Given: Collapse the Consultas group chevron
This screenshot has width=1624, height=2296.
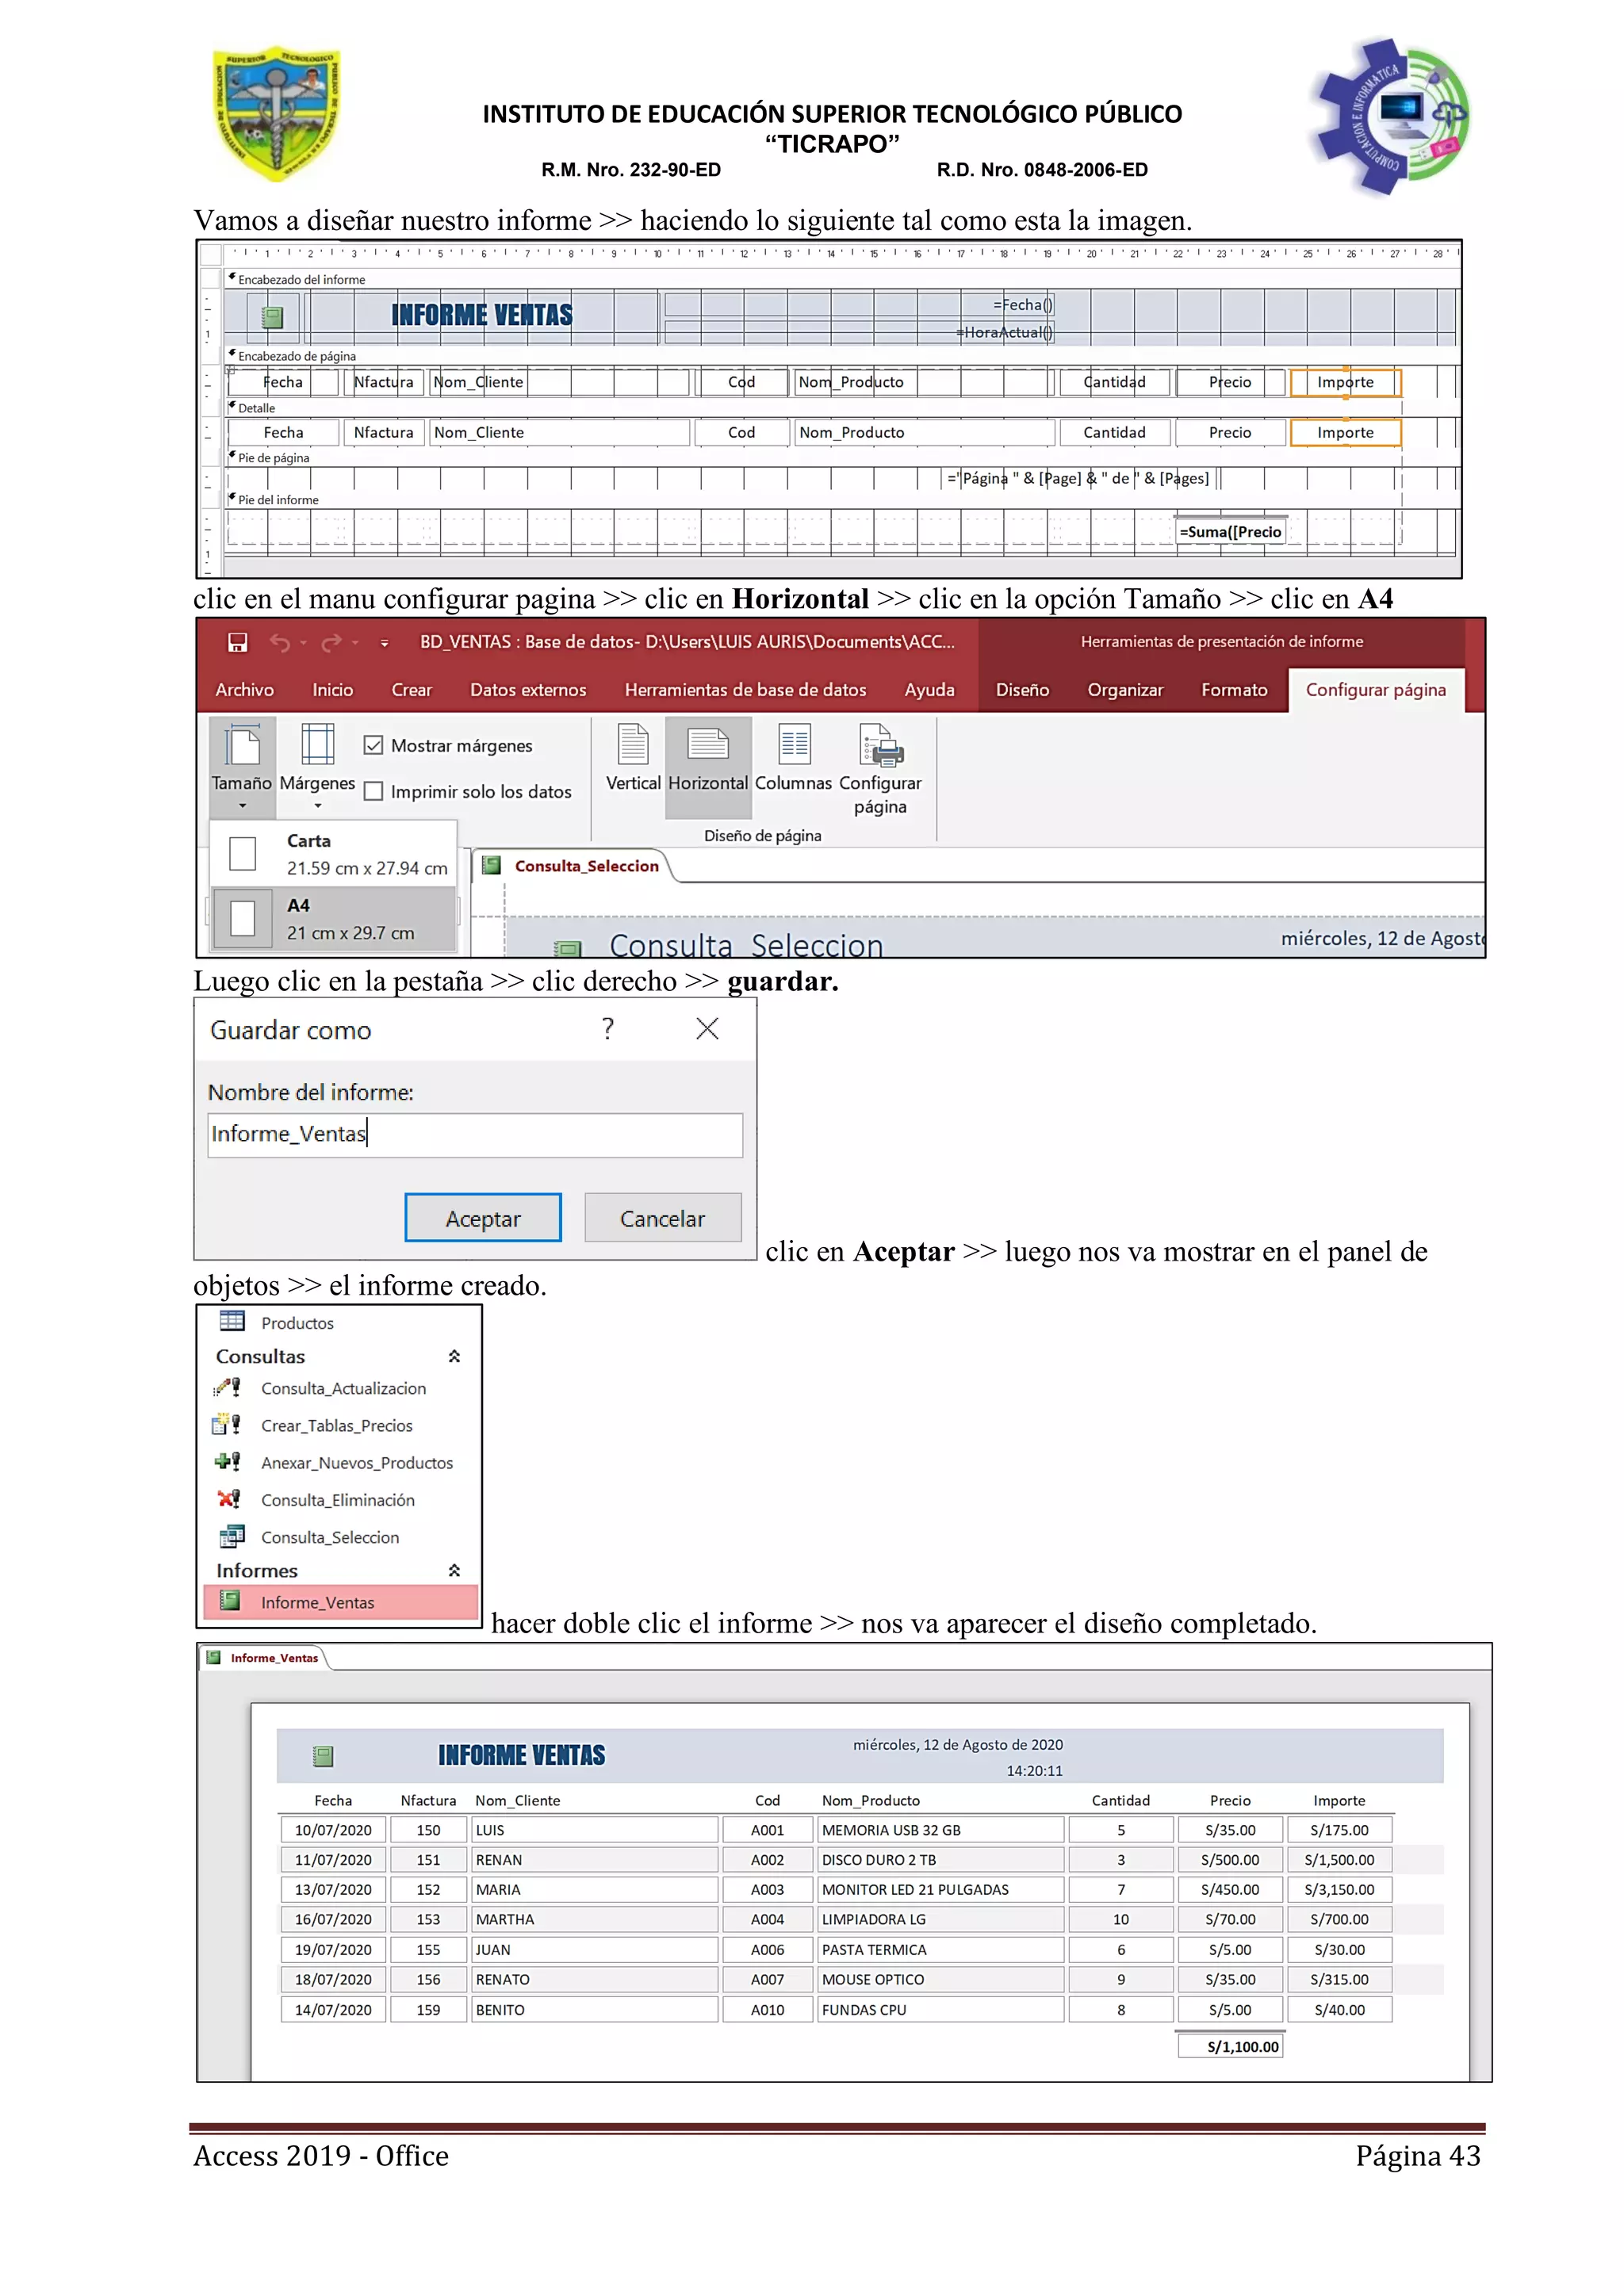Looking at the screenshot, I should click(x=454, y=1357).
